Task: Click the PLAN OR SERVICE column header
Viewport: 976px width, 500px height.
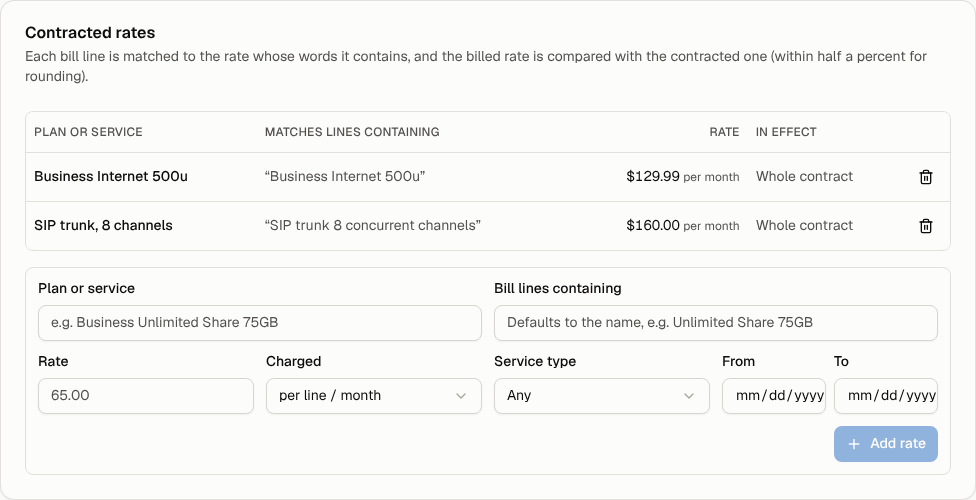Action: (88, 132)
